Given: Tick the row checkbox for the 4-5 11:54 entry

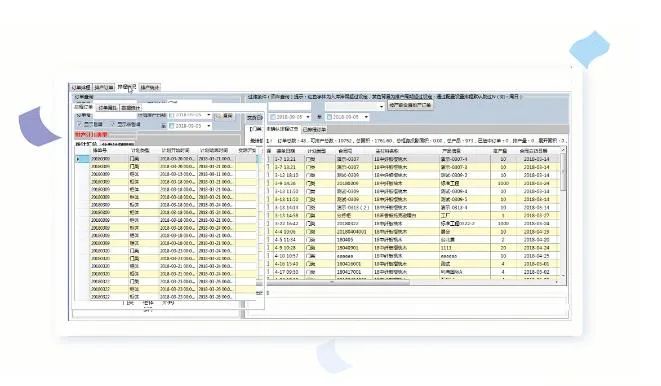Looking at the screenshot, I should point(268,239).
